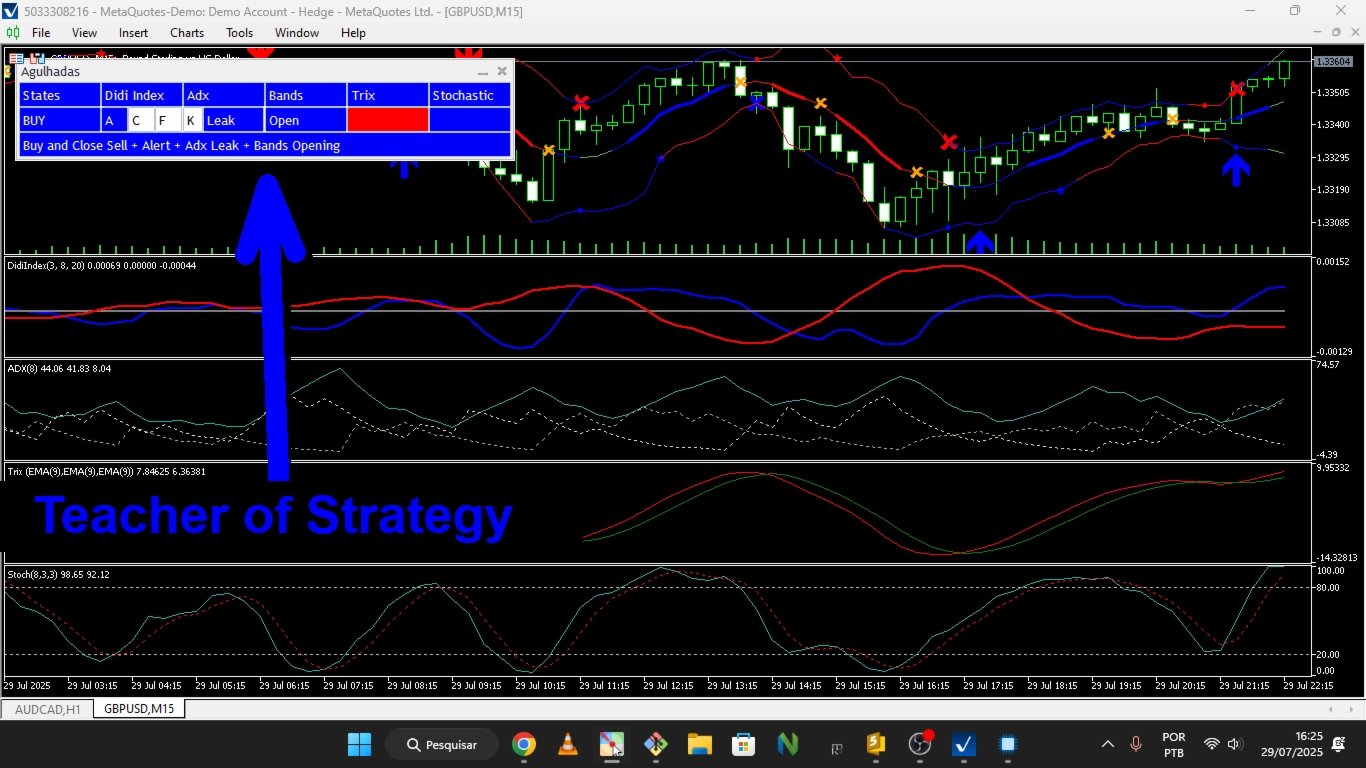1366x768 pixels.
Task: Open the Microsoft Store taskbar icon
Action: tap(743, 744)
